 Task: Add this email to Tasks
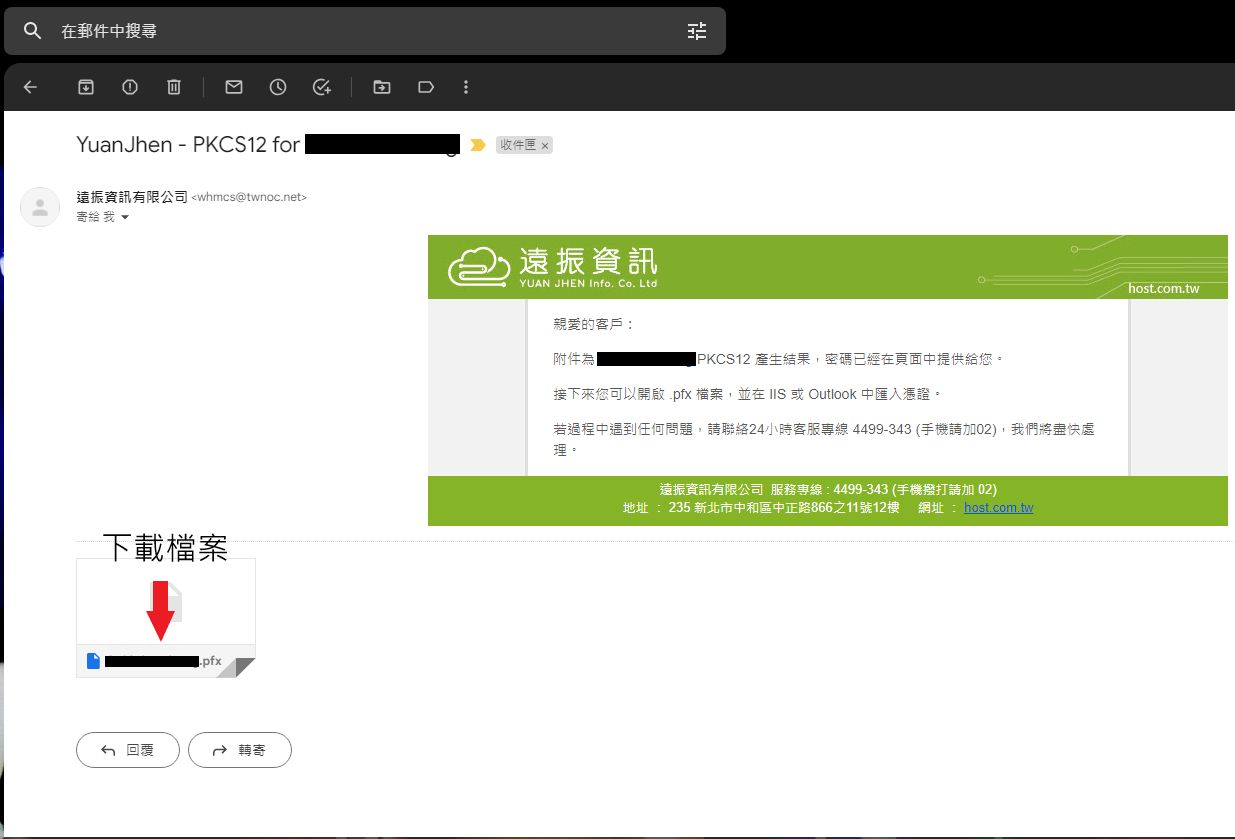pyautogui.click(x=322, y=87)
